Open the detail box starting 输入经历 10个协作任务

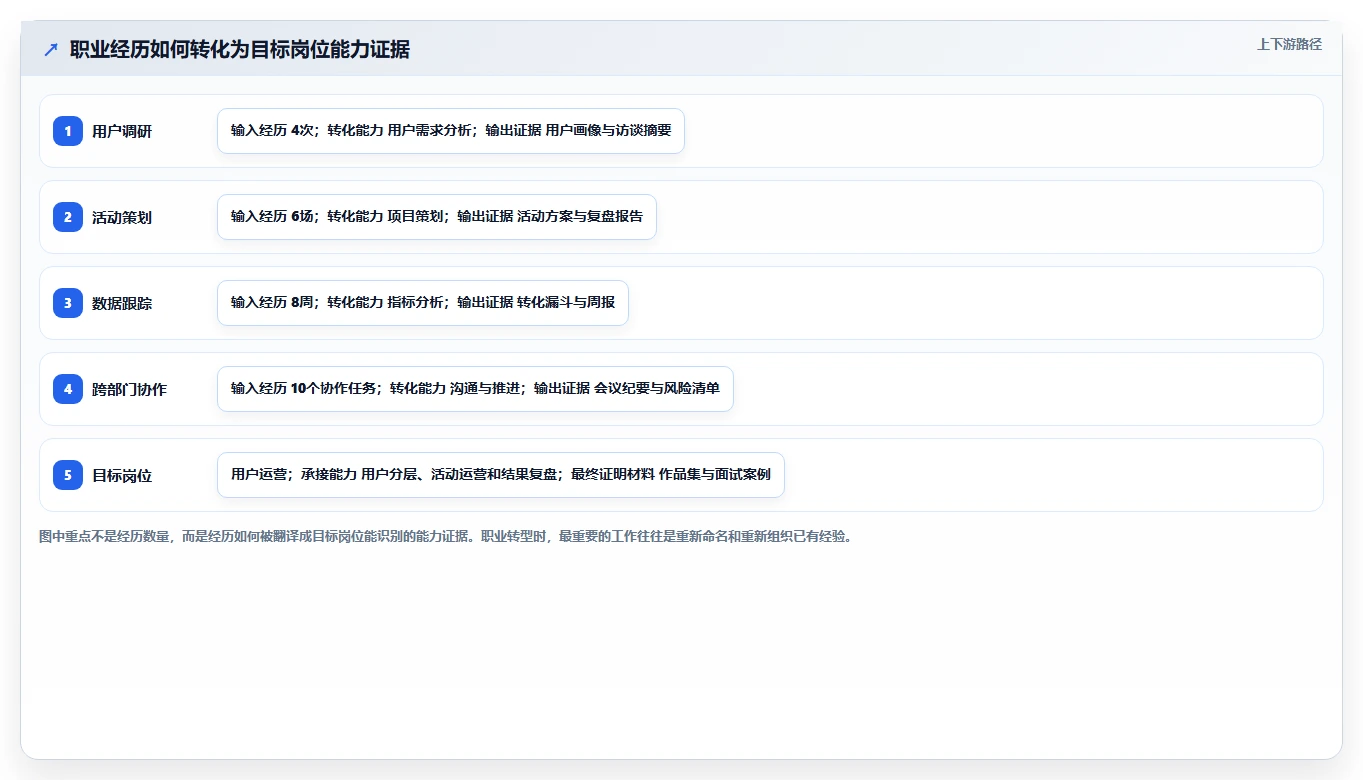click(x=475, y=389)
